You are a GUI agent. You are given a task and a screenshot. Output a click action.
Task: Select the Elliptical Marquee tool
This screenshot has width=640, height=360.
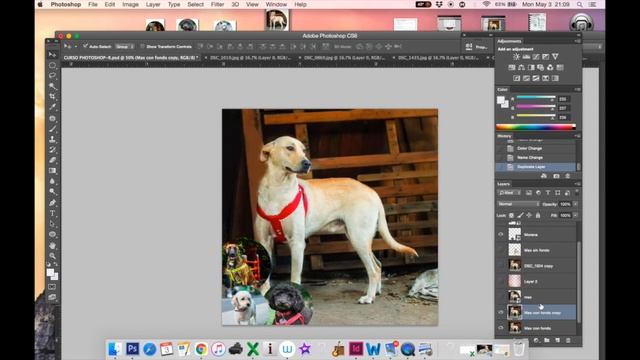(x=52, y=65)
